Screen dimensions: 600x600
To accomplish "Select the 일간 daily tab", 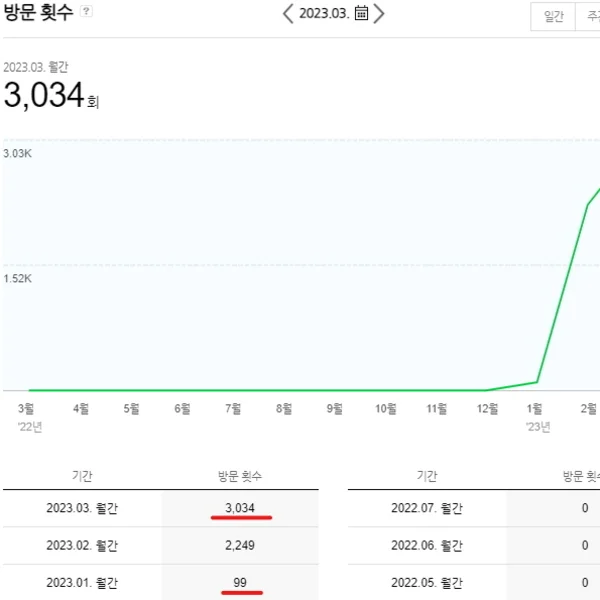I will [x=553, y=17].
